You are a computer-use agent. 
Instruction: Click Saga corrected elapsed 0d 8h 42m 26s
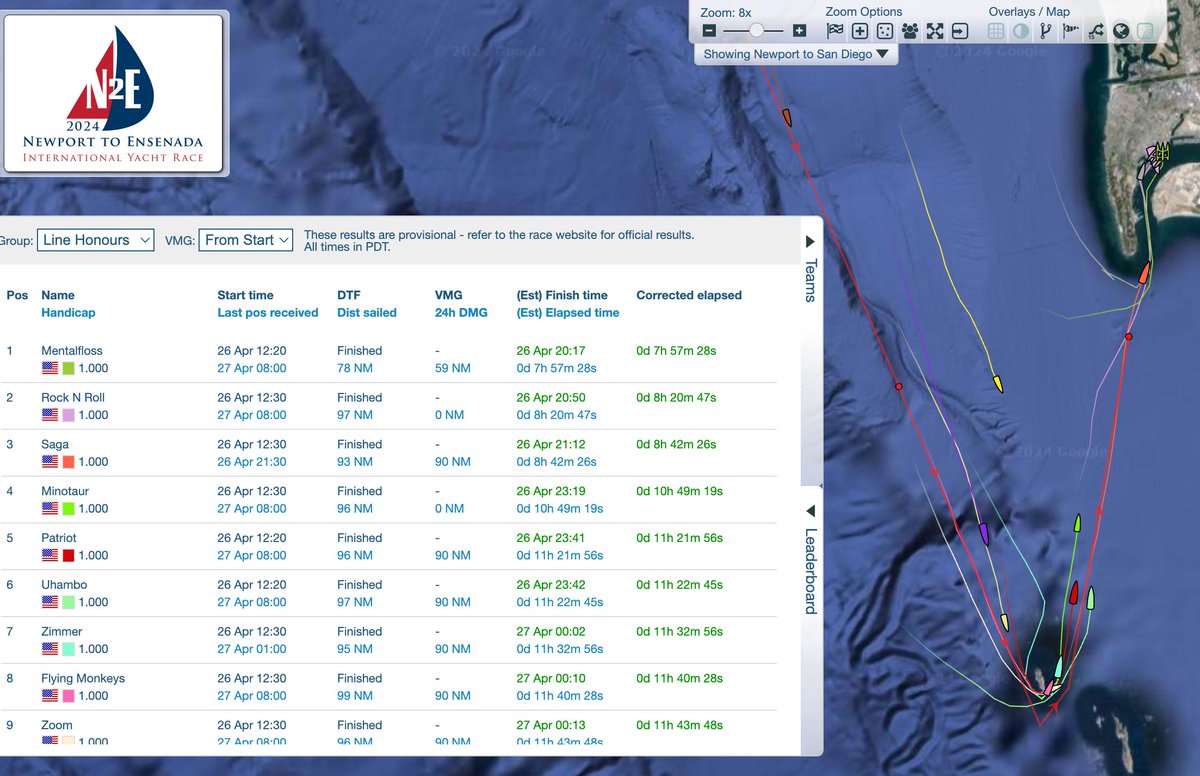(x=676, y=445)
